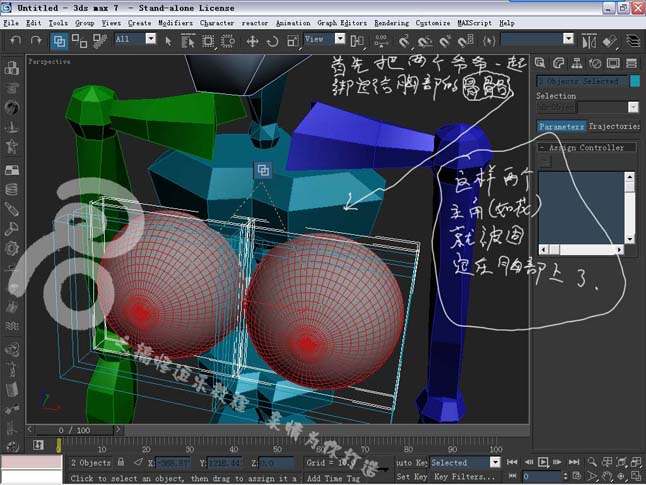646x485 pixels.
Task: Open the Named Selection Sets editor
Action: [489, 41]
